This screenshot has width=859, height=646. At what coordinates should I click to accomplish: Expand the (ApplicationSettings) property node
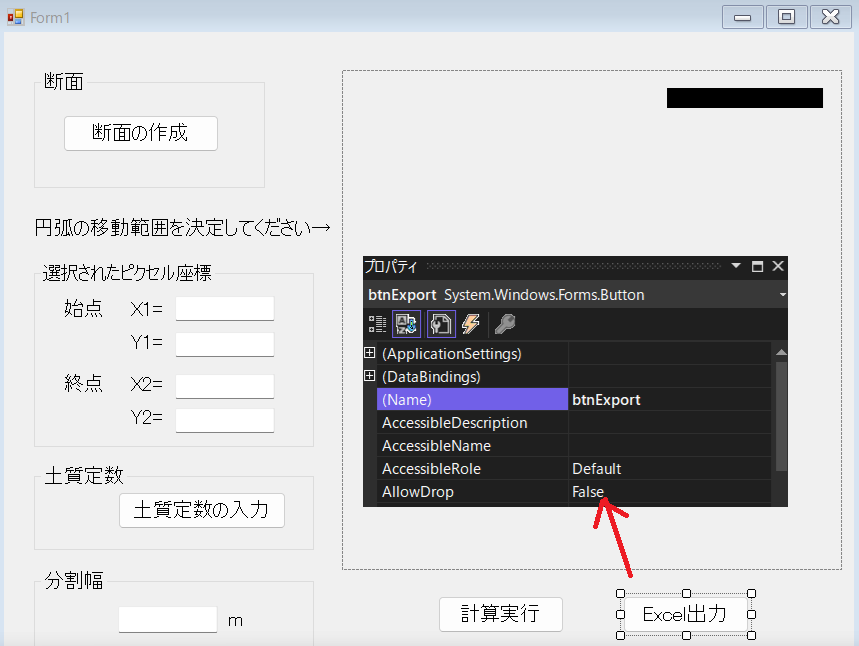click(x=370, y=353)
